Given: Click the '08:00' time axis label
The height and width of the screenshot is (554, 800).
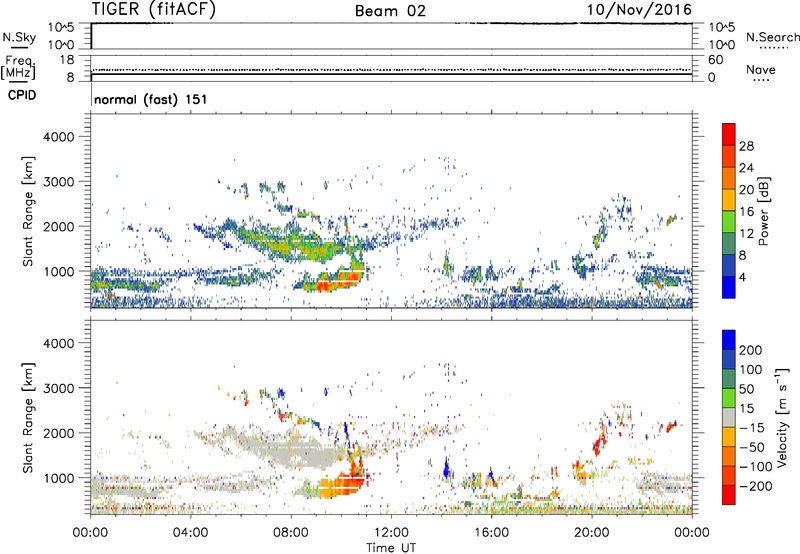Looking at the screenshot, I should pyautogui.click(x=291, y=533).
